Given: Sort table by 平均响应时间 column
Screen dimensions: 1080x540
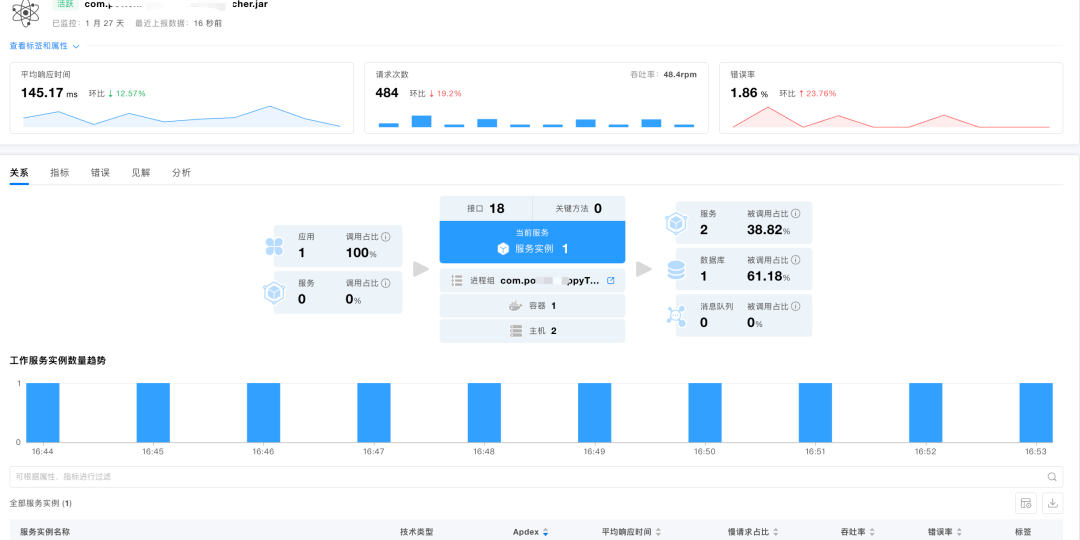Looking at the screenshot, I should [x=658, y=533].
